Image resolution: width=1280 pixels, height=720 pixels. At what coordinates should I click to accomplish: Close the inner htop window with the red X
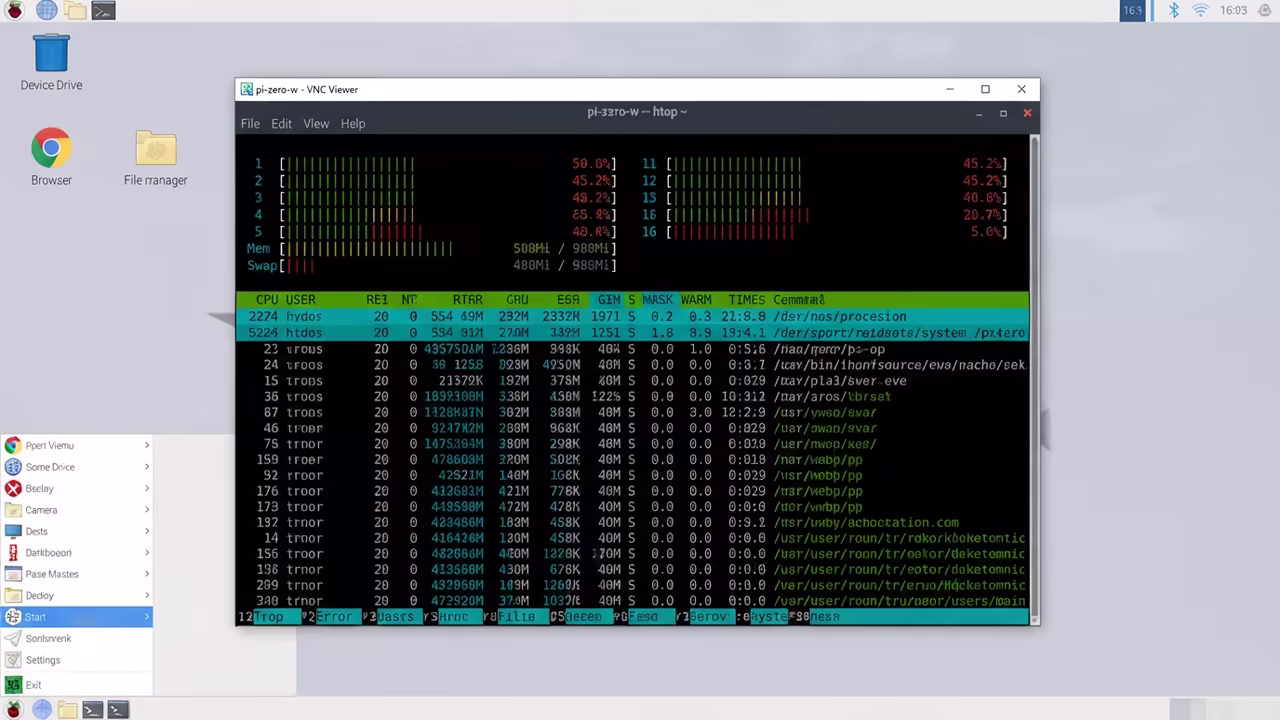(1027, 113)
